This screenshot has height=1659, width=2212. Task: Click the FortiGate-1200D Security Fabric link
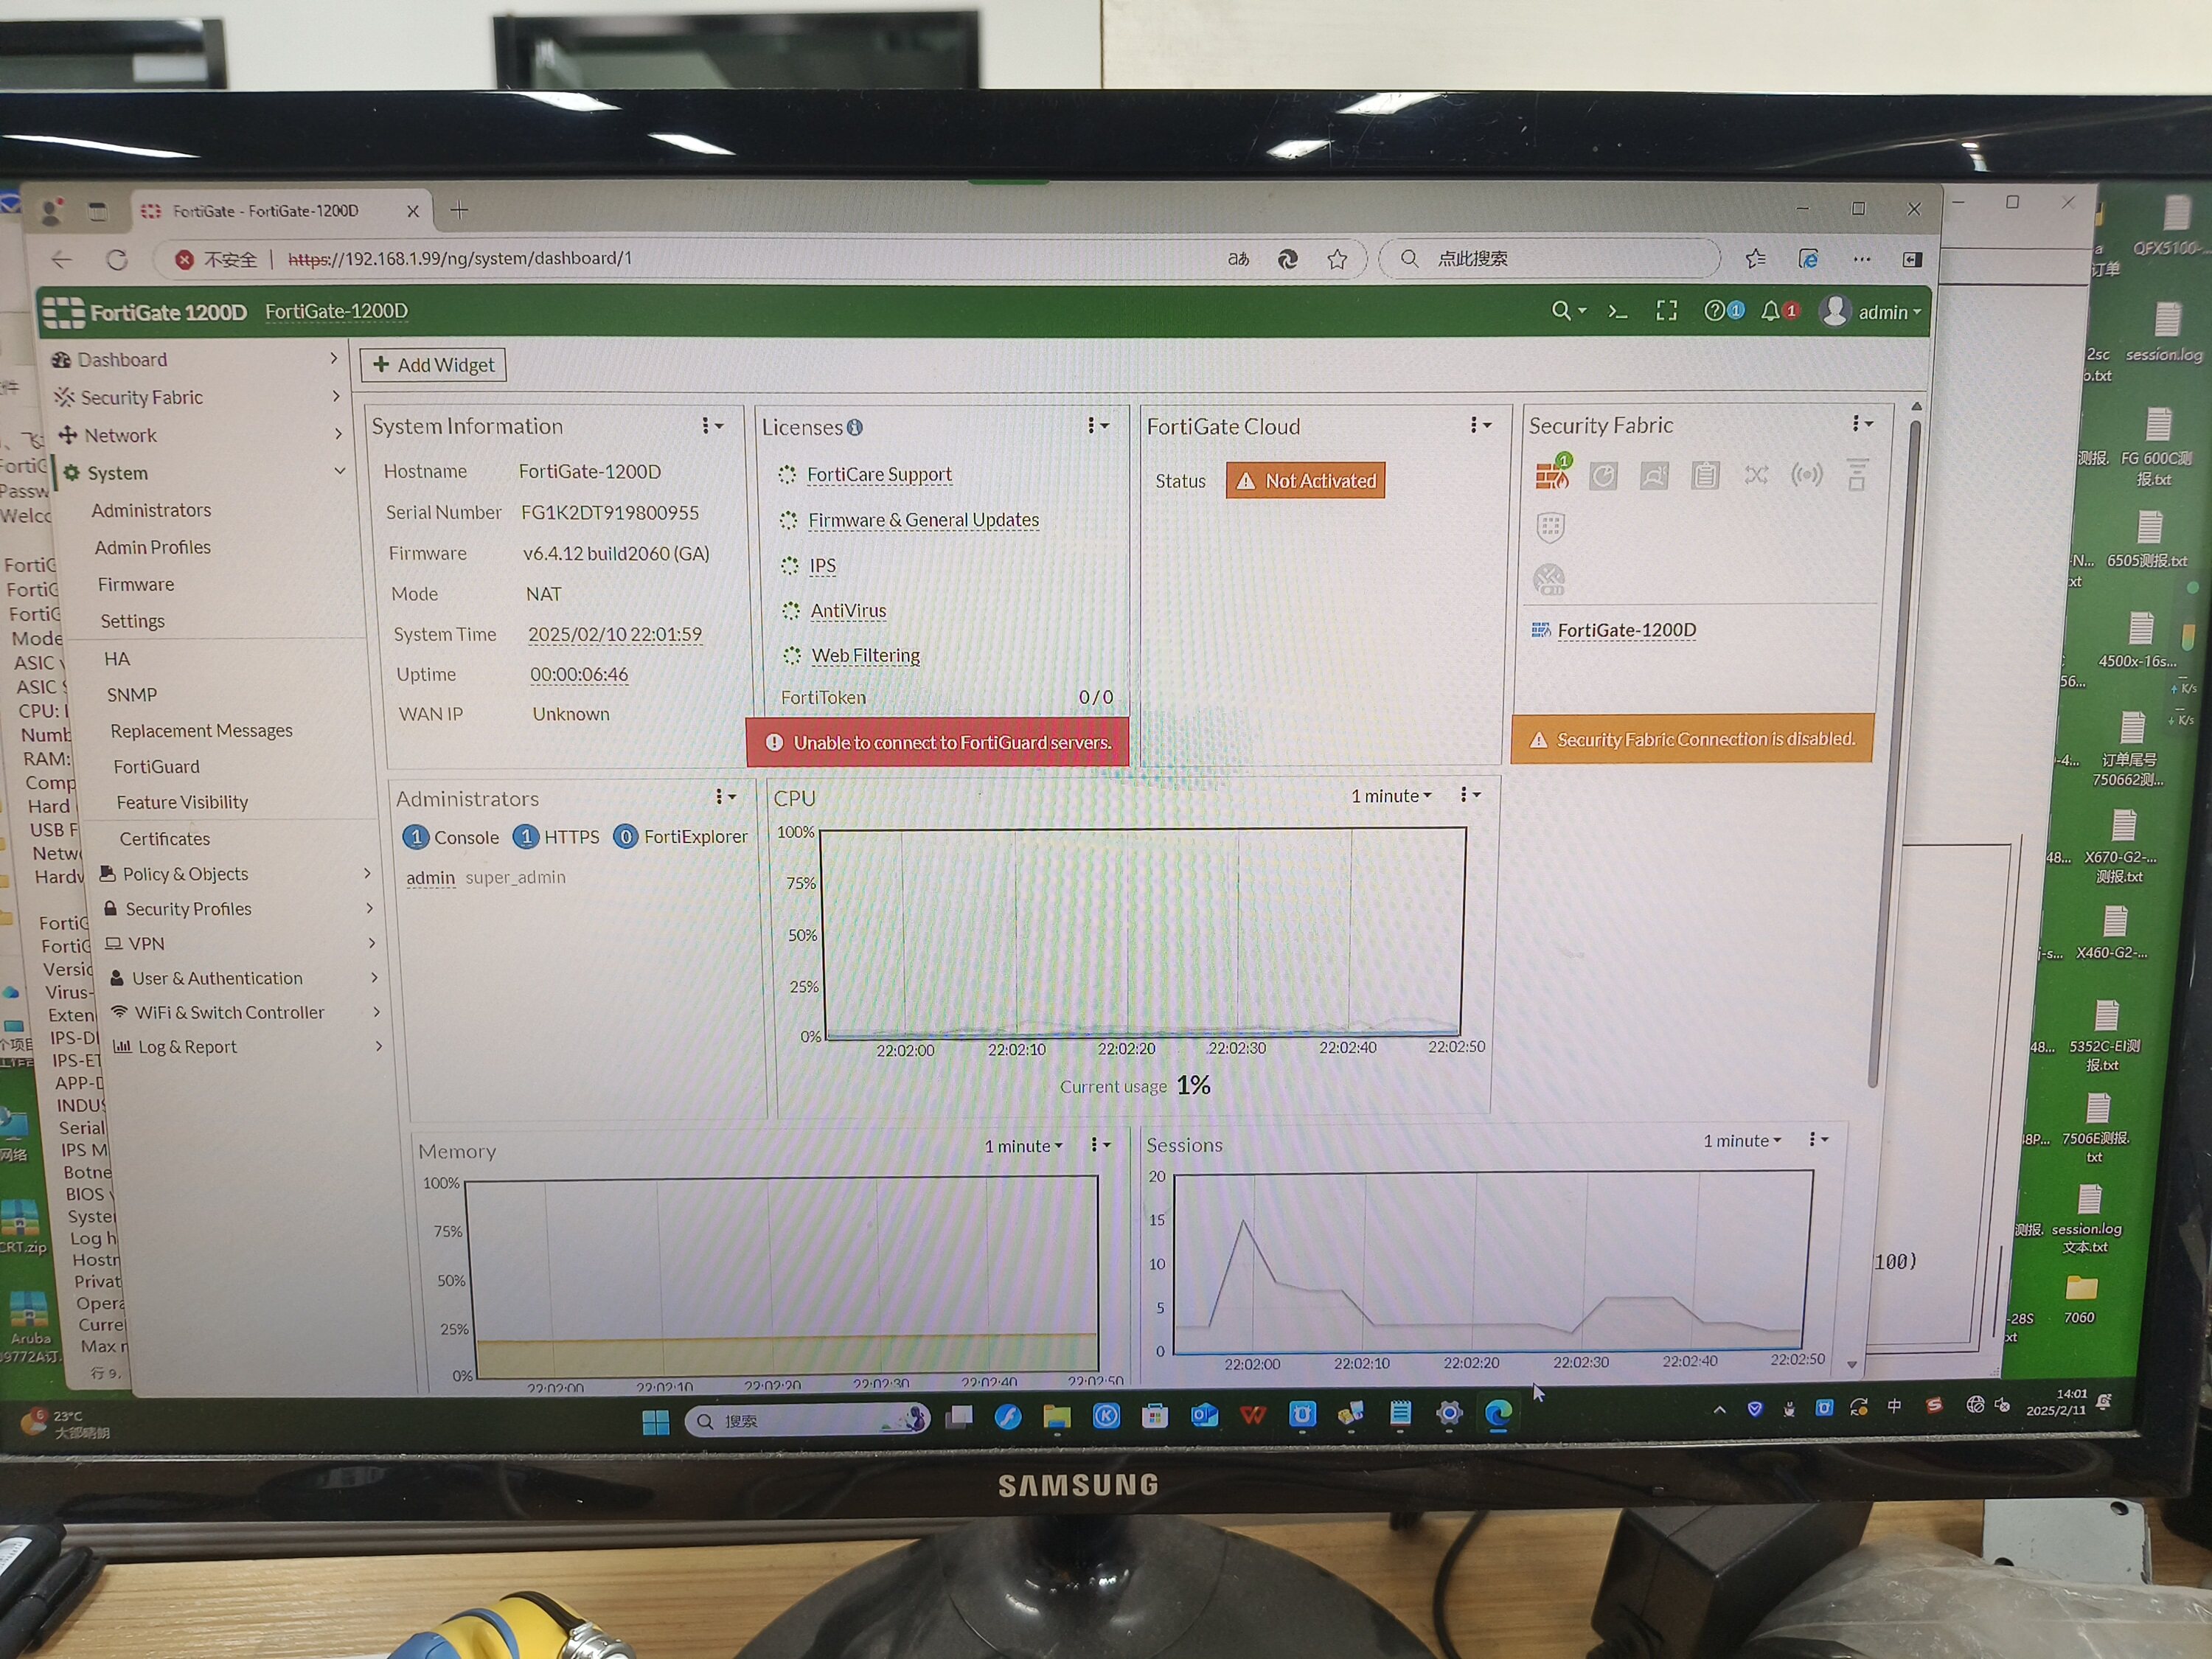[x=1626, y=630]
